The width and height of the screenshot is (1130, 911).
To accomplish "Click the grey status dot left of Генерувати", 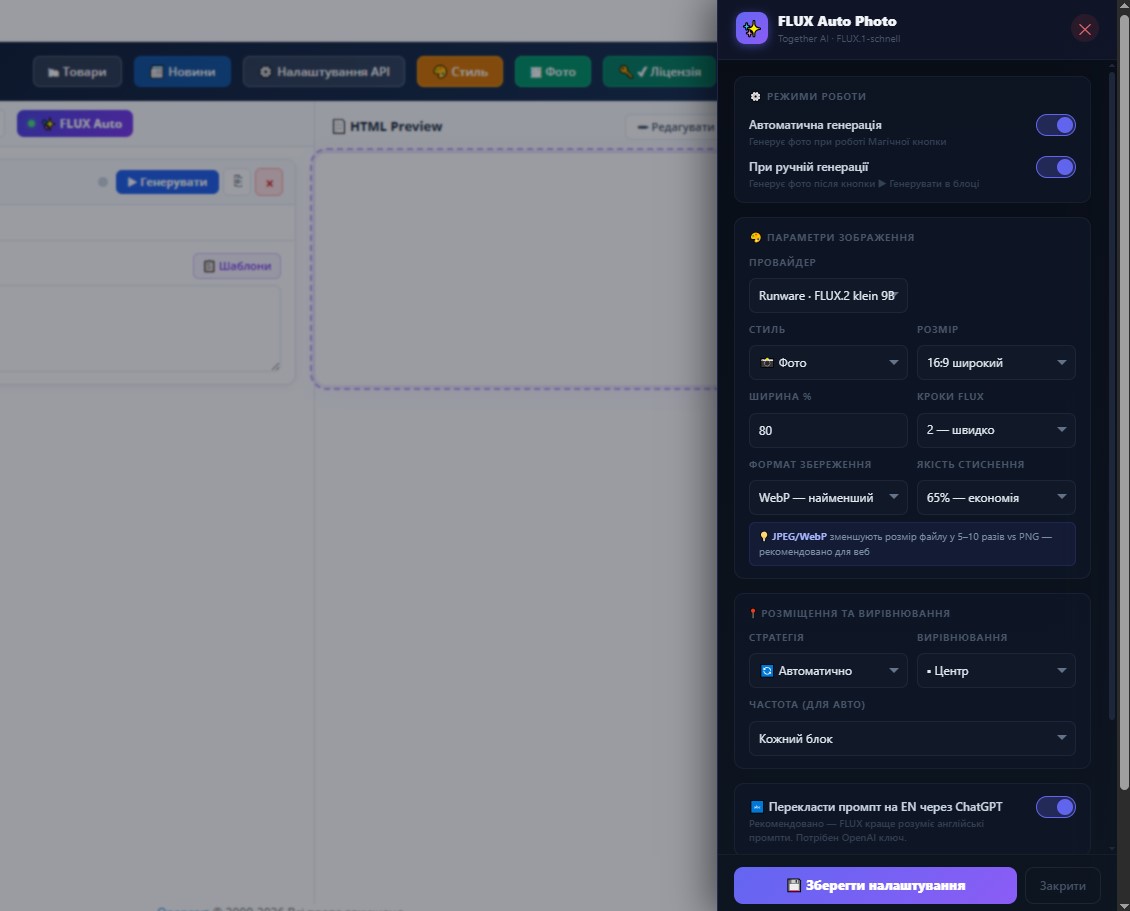I will click(x=102, y=182).
